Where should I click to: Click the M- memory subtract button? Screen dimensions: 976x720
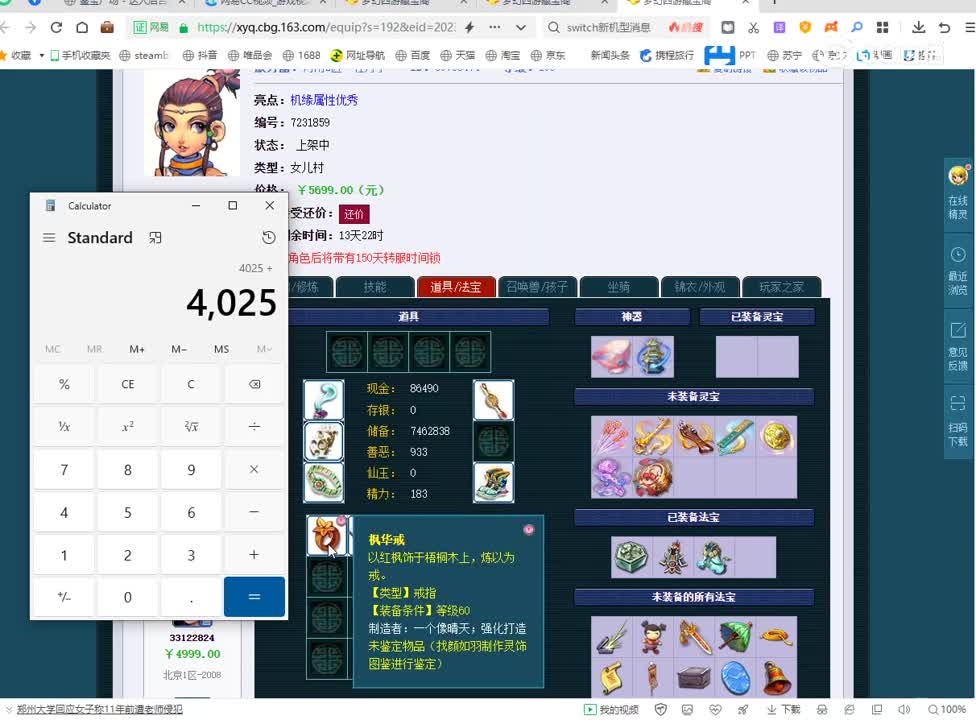click(x=179, y=349)
